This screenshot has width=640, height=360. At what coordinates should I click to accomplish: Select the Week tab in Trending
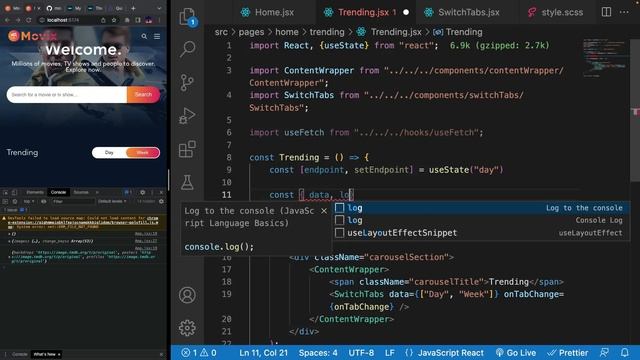(142, 152)
